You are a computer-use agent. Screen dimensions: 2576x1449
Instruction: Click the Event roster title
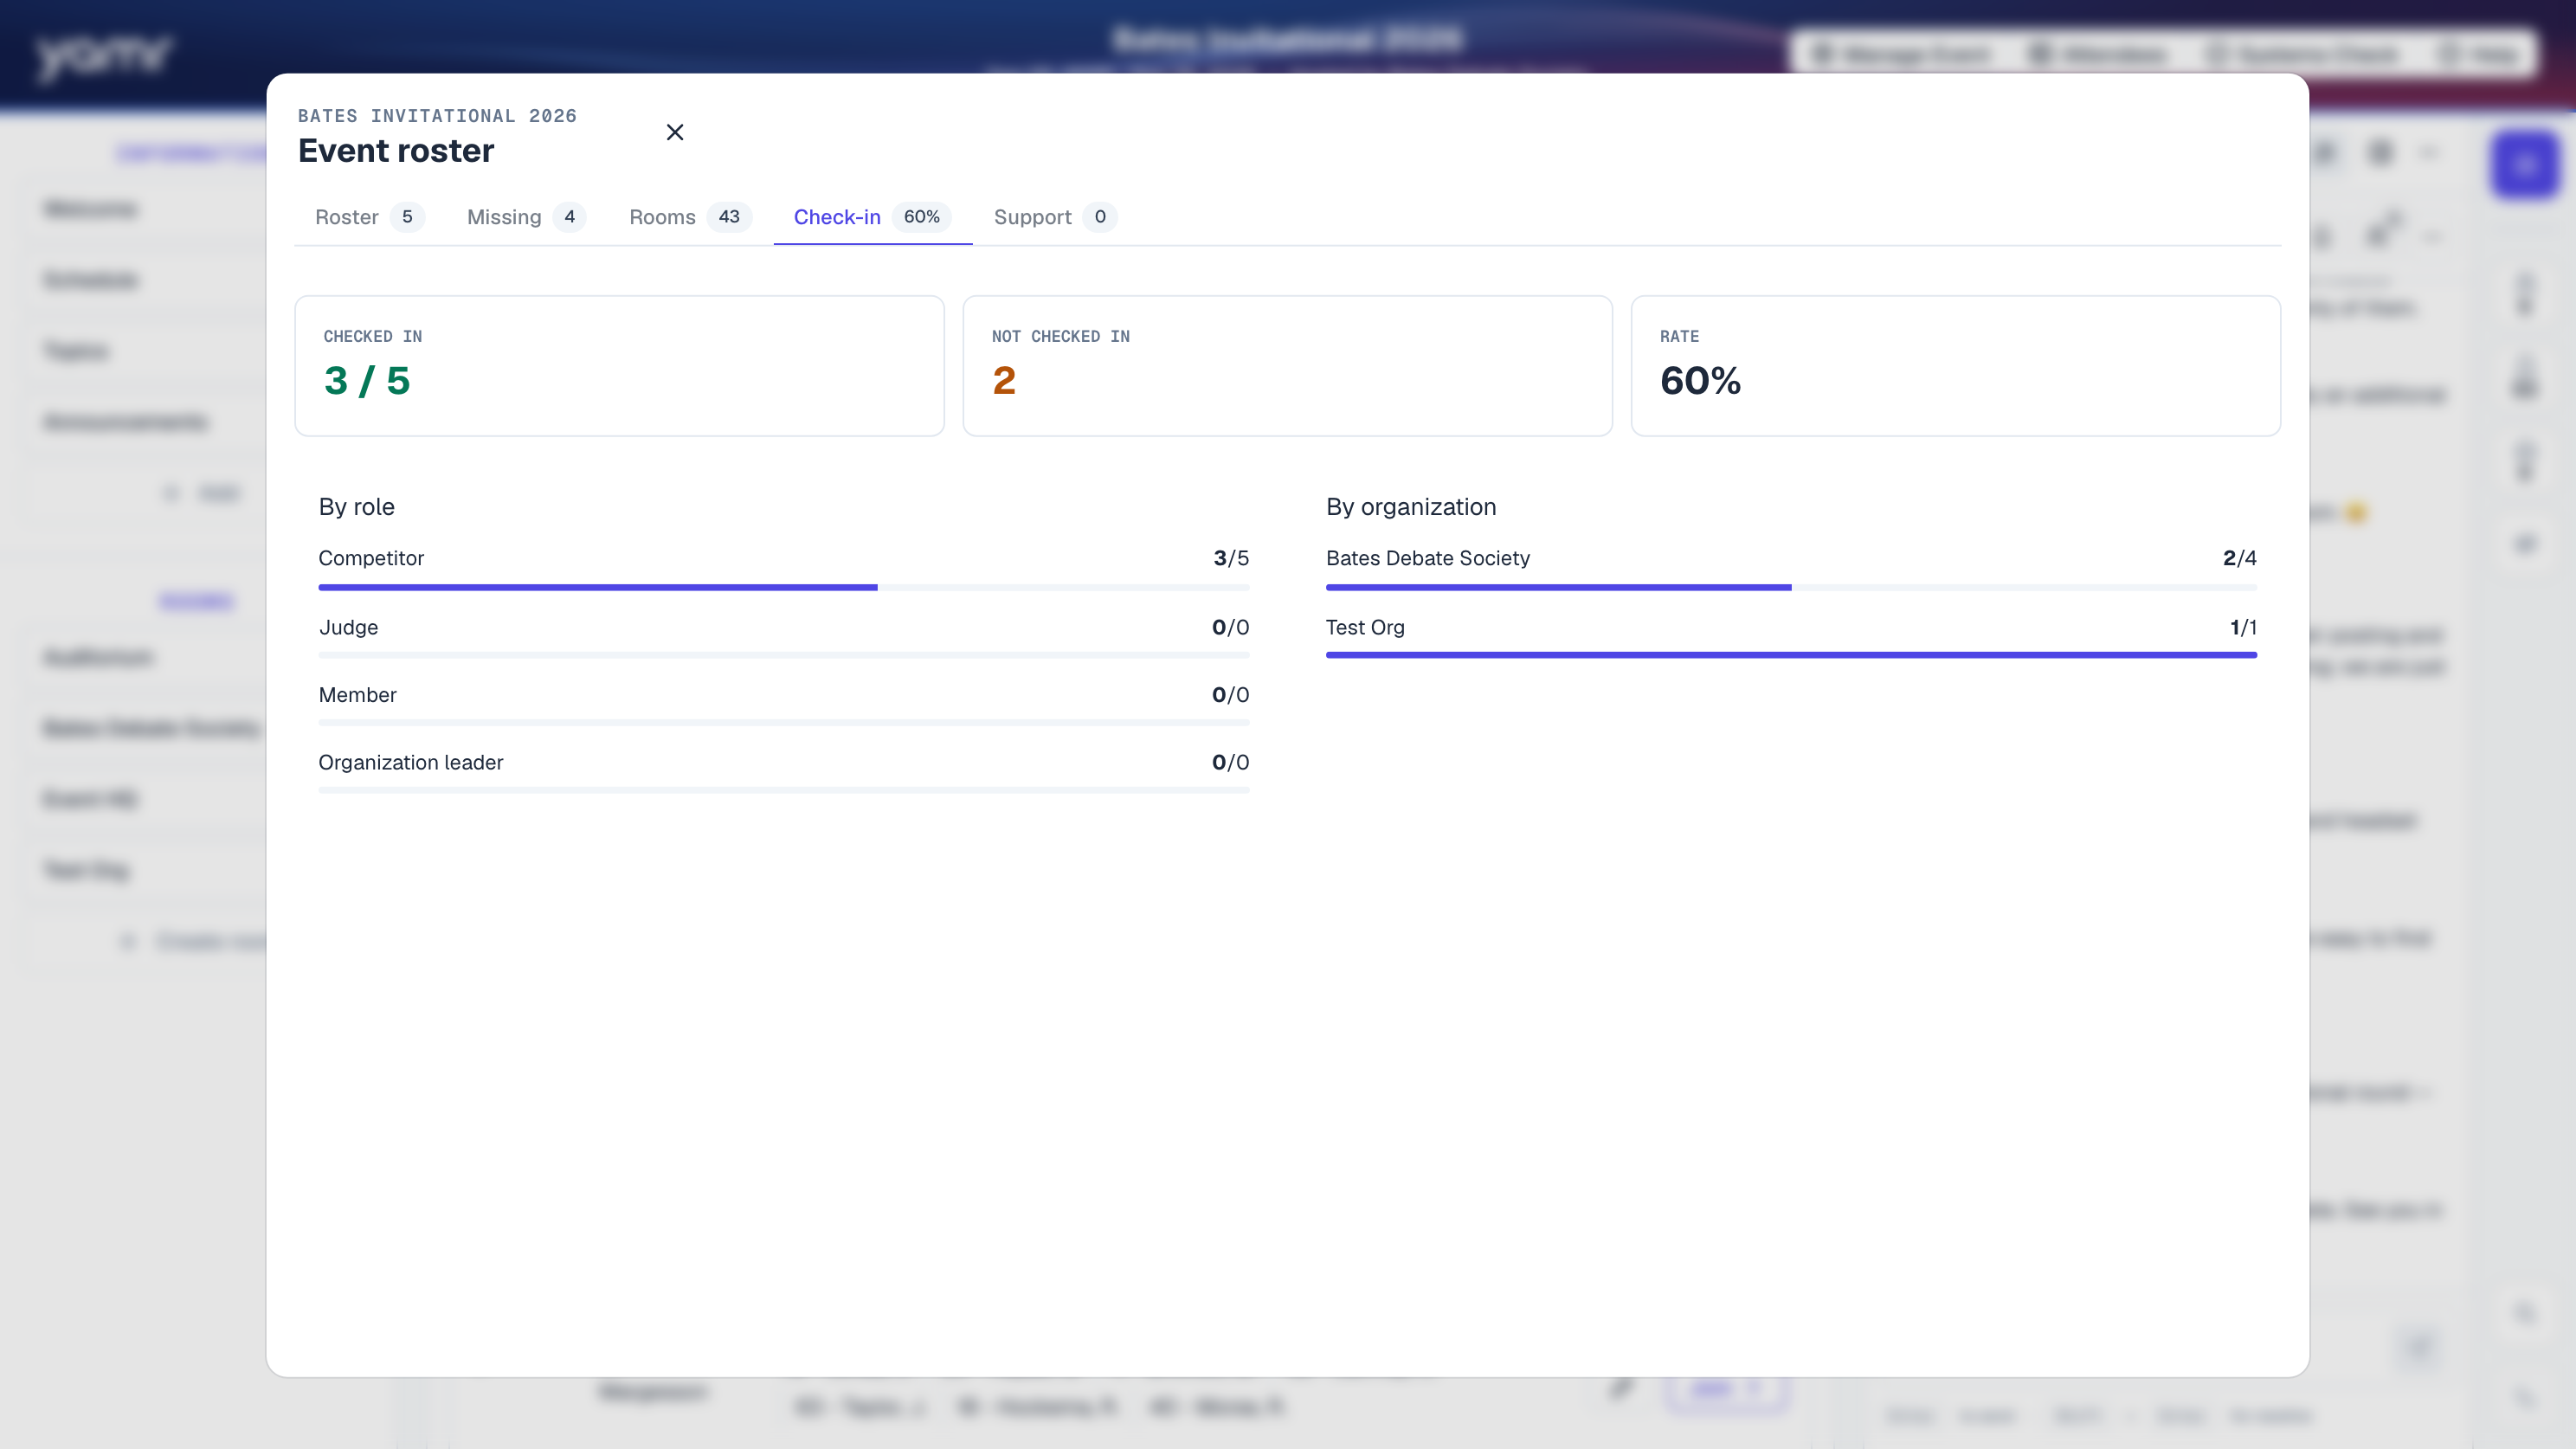(x=396, y=151)
